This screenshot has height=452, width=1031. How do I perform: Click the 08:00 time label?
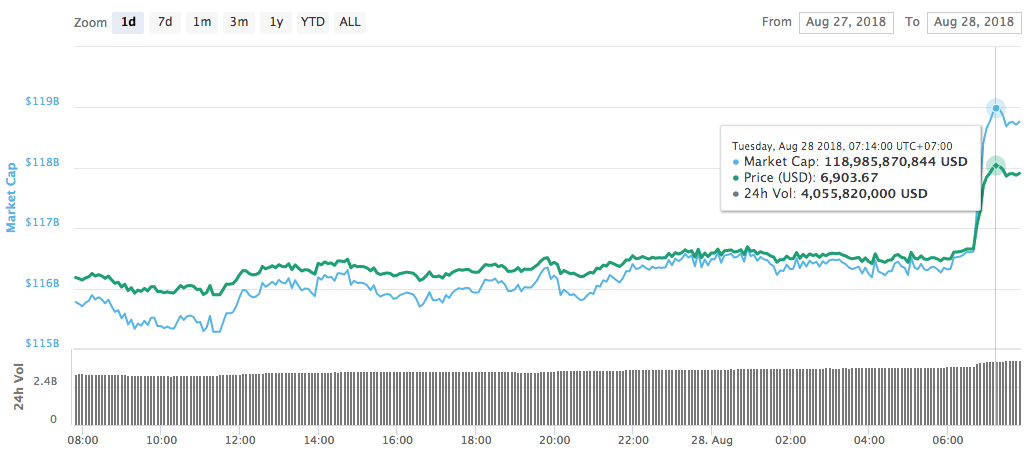[x=84, y=439]
